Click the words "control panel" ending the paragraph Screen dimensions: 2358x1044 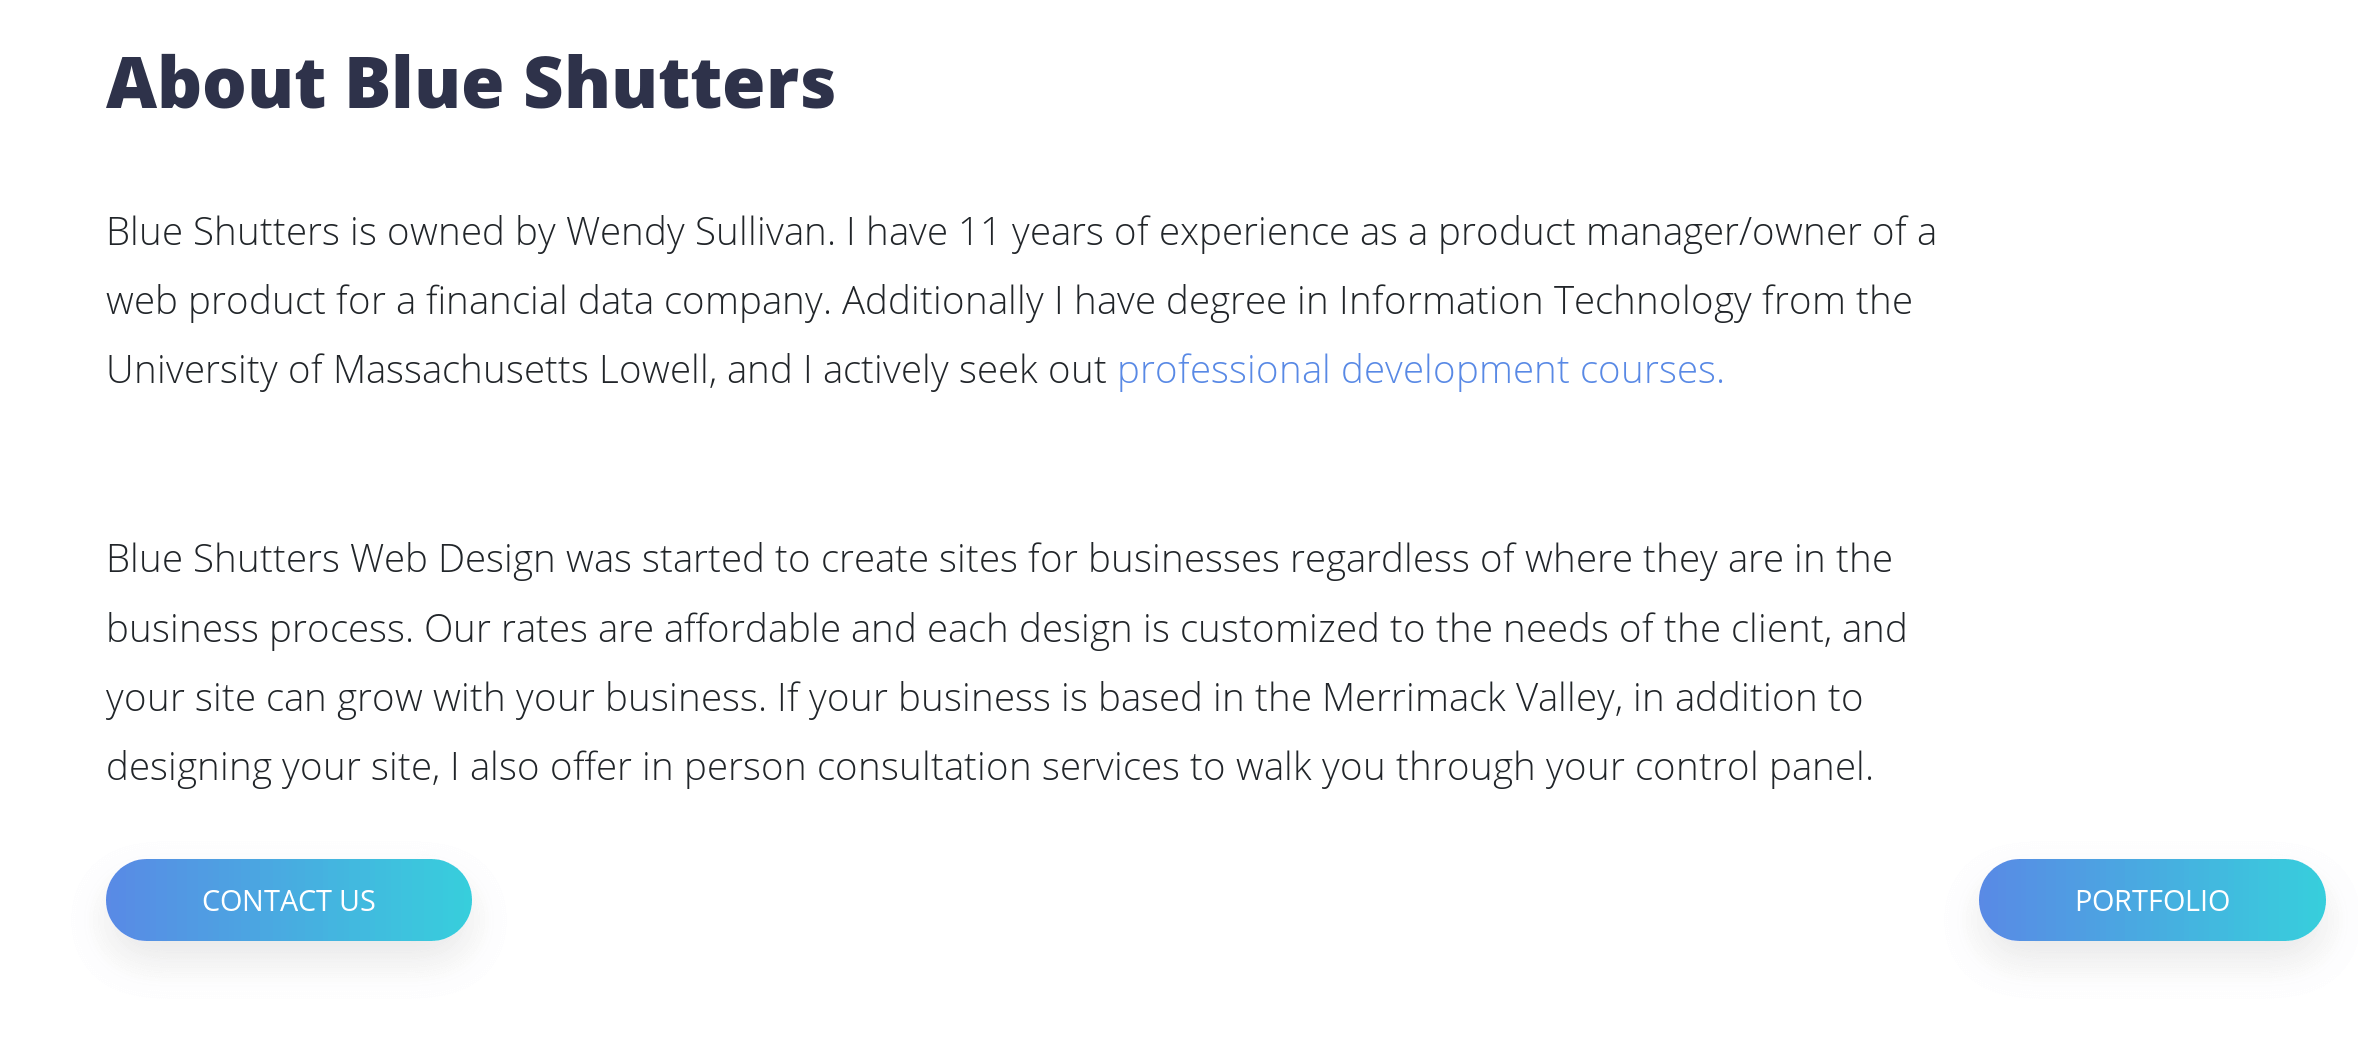click(1753, 767)
